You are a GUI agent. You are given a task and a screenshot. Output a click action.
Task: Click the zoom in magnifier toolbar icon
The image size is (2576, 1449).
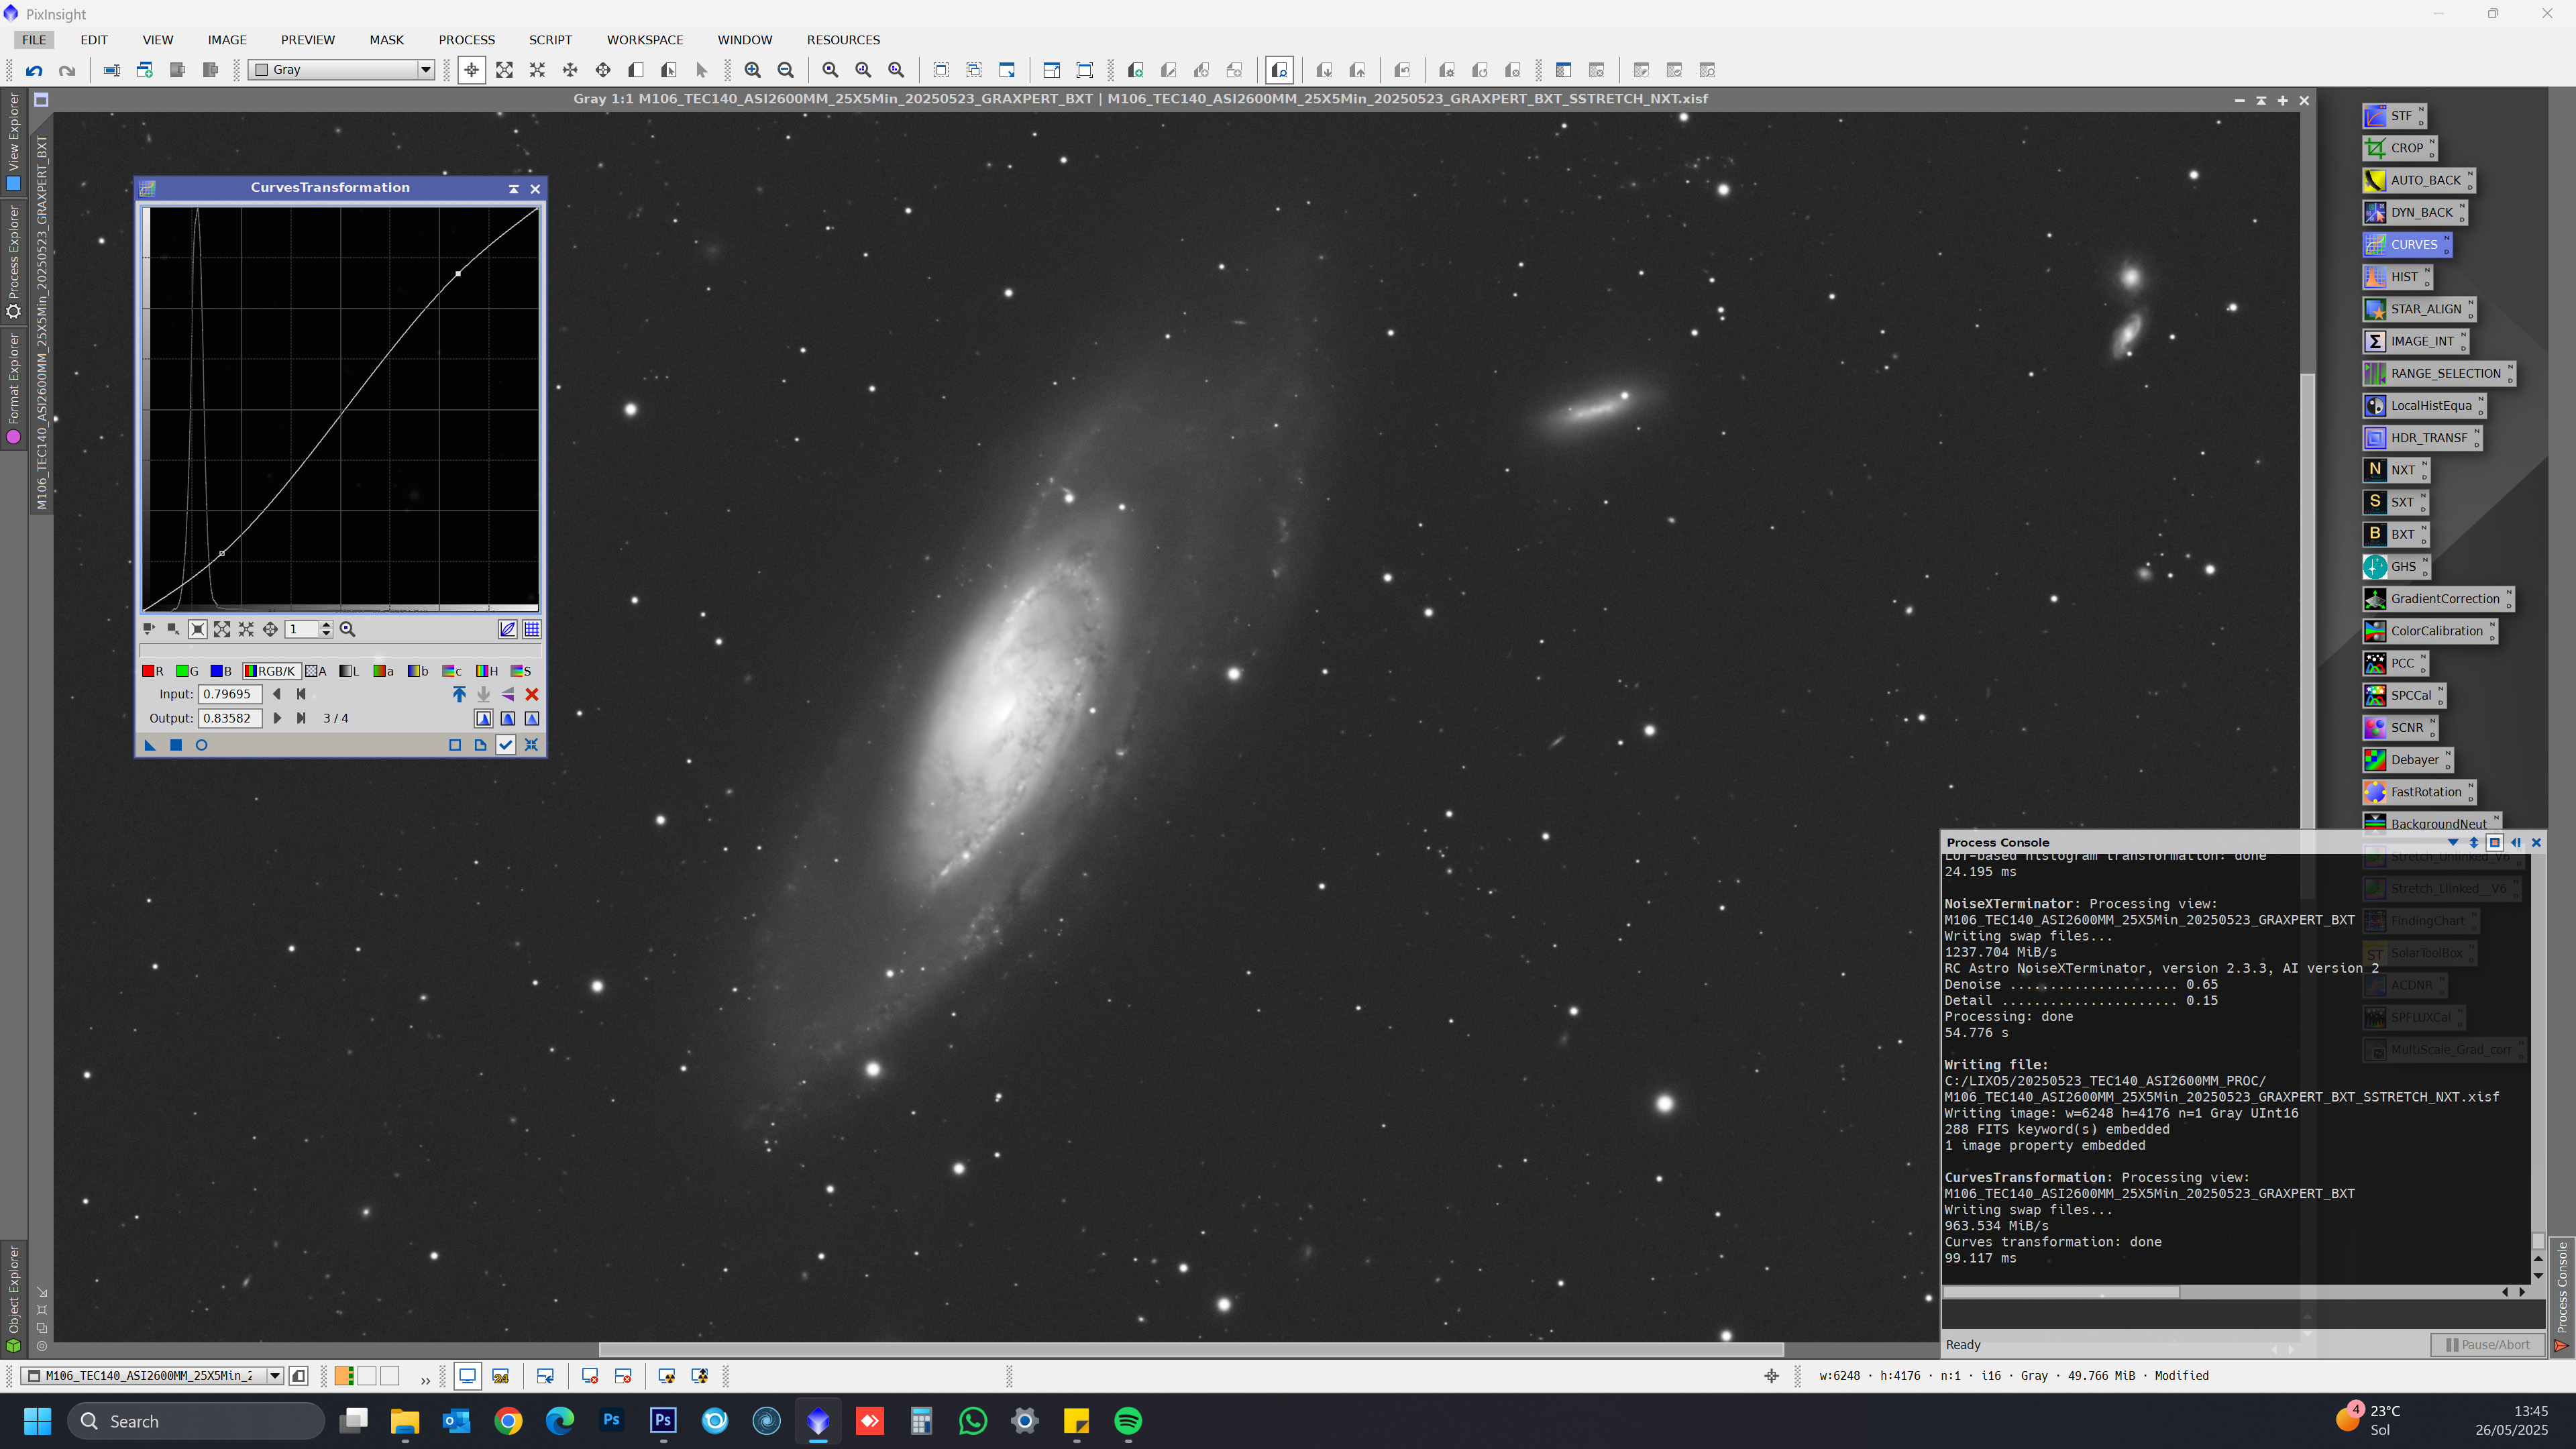pos(753,70)
